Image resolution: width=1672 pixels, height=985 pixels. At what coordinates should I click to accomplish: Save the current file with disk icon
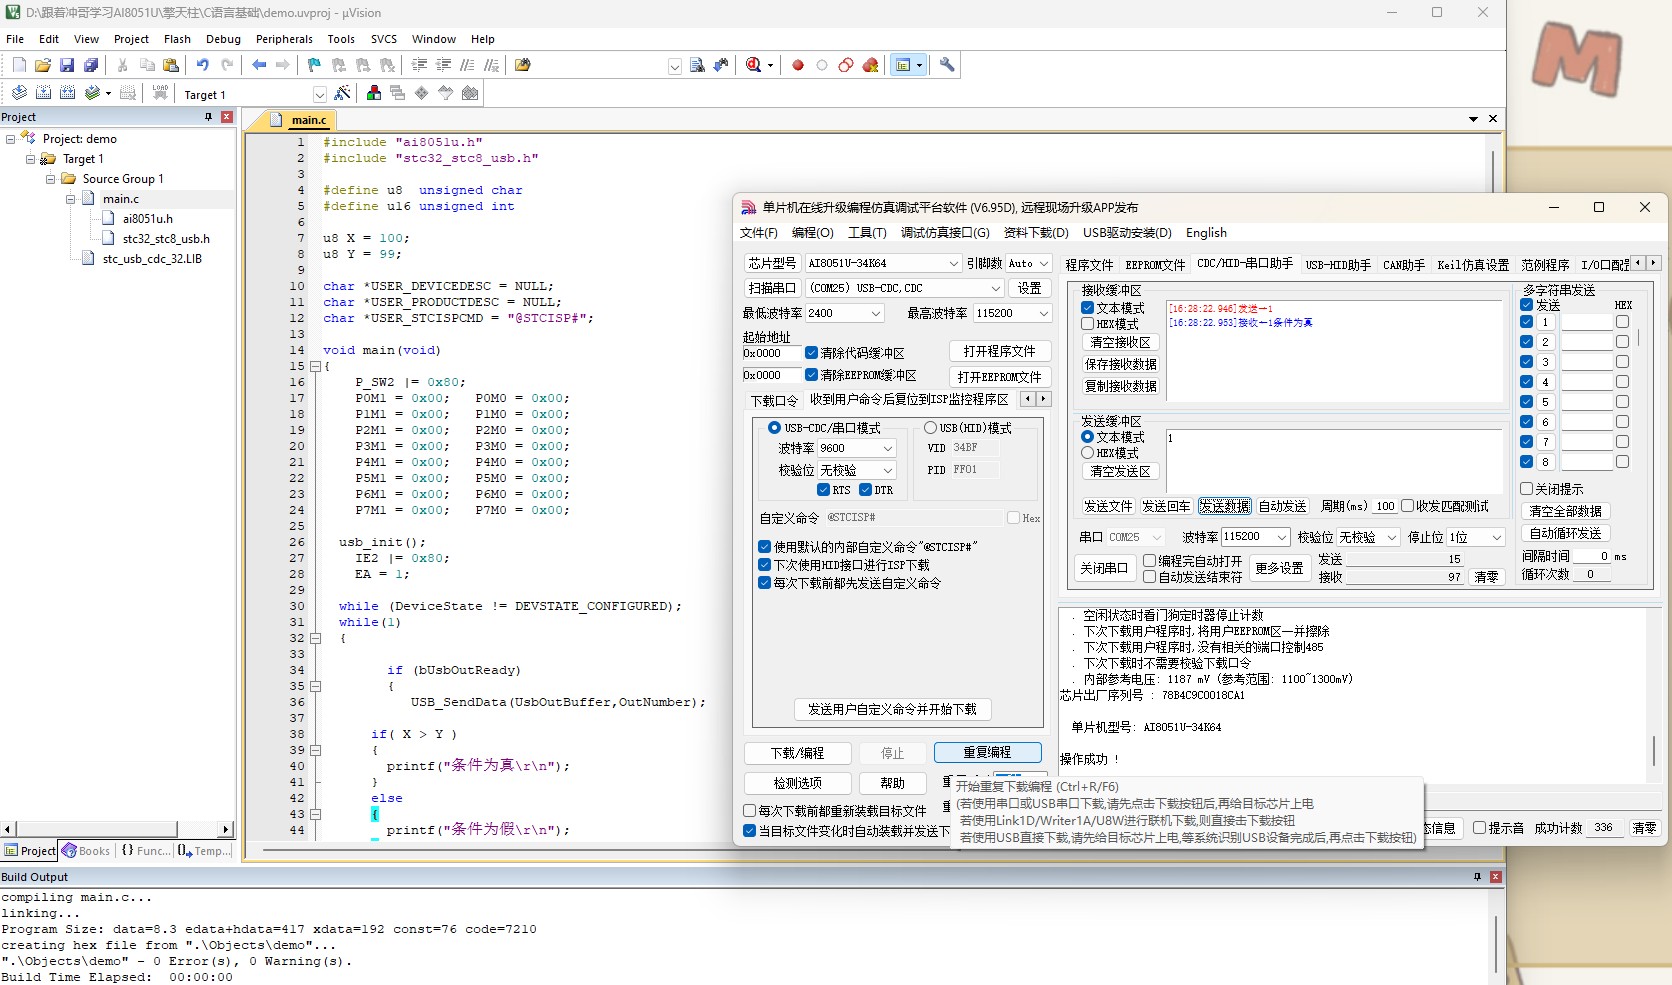tap(67, 65)
